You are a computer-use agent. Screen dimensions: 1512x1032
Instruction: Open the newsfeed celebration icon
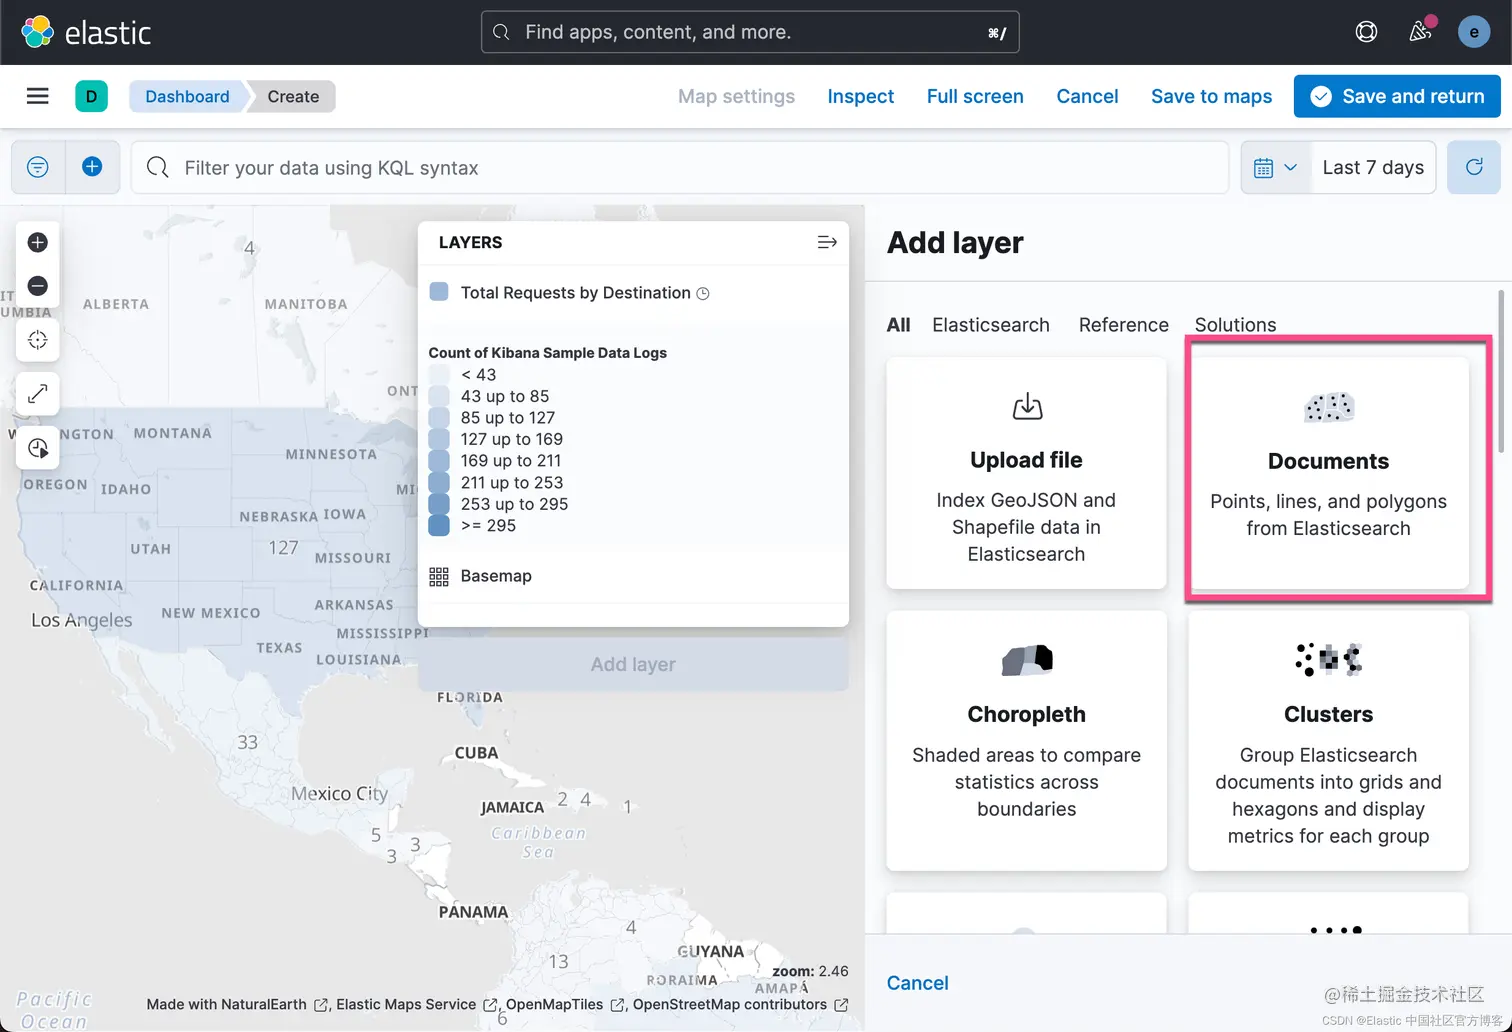point(1420,32)
